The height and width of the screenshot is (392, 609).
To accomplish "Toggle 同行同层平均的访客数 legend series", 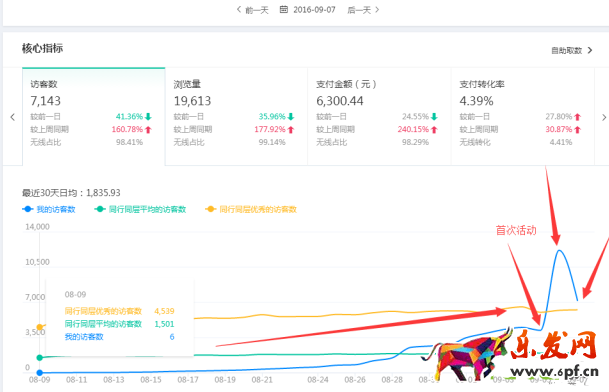I will click(x=140, y=209).
